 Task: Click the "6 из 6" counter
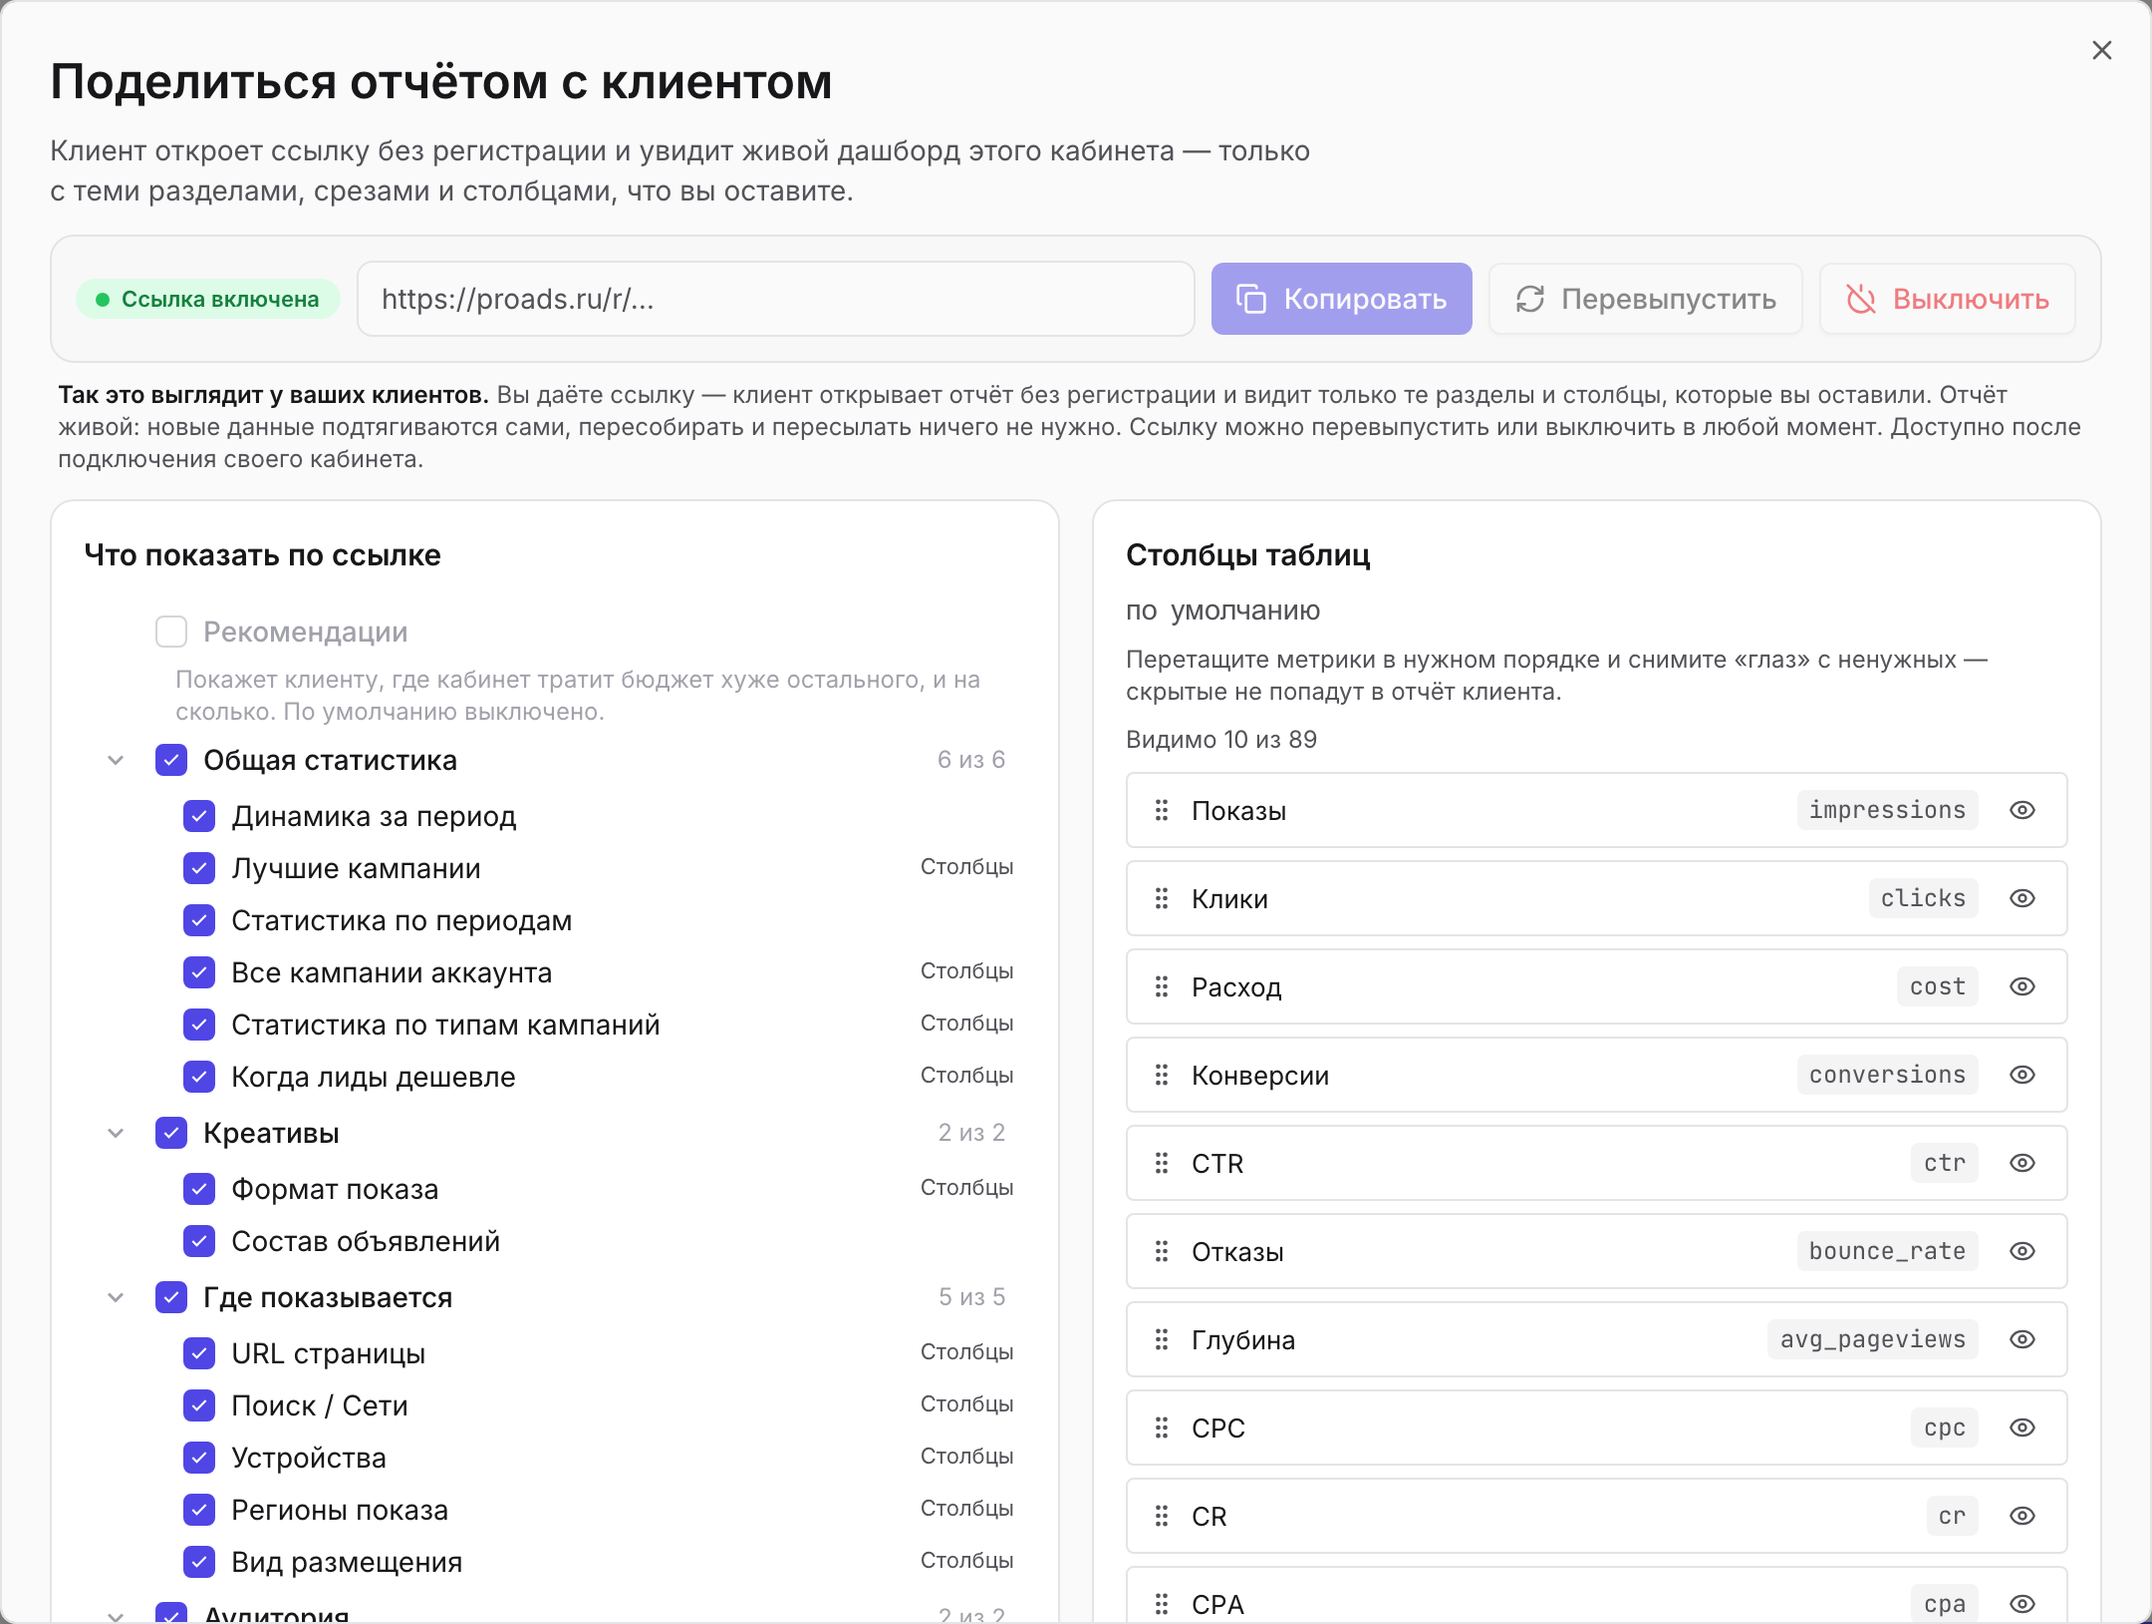tap(970, 760)
